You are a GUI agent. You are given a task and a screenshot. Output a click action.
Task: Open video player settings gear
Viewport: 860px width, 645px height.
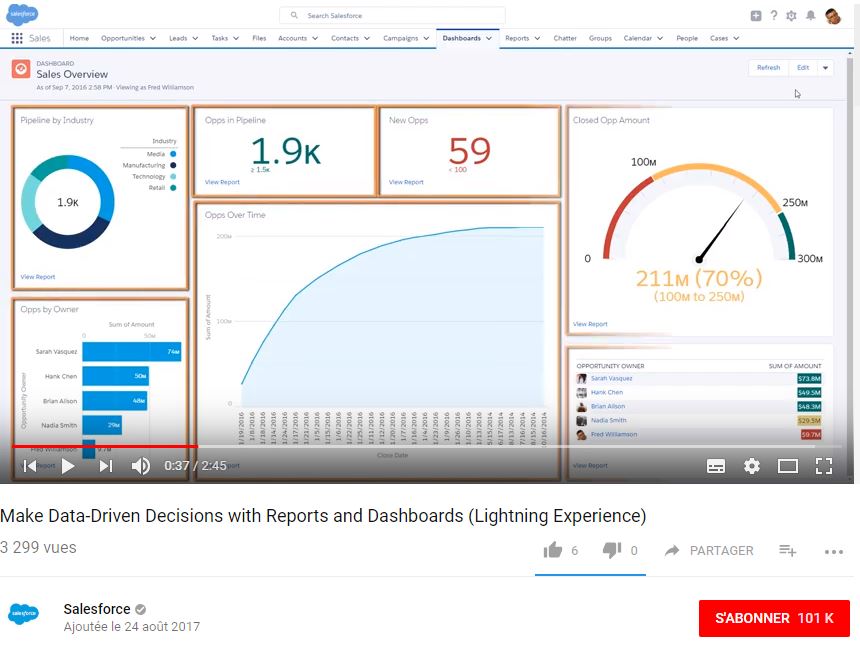751,466
